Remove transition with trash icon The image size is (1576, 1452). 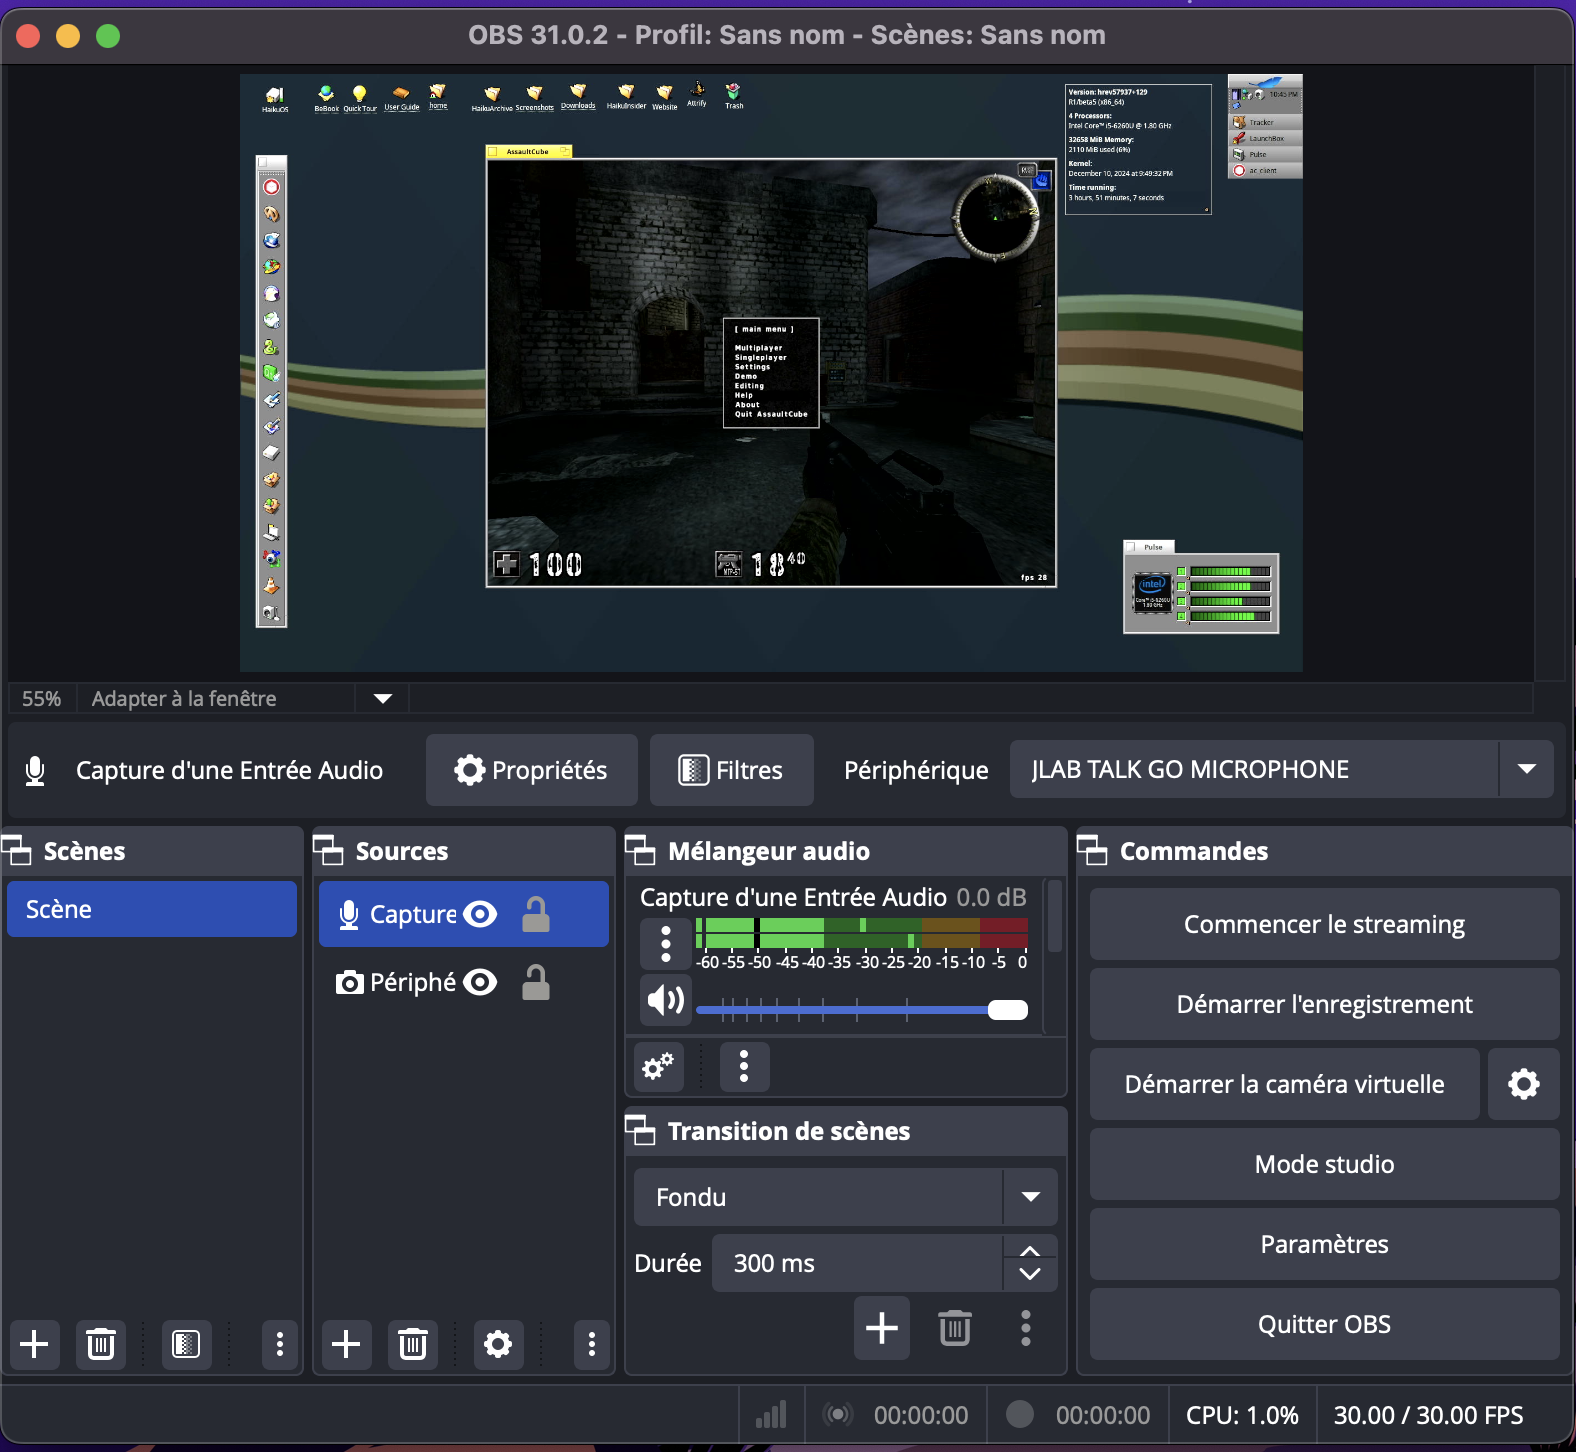(954, 1328)
